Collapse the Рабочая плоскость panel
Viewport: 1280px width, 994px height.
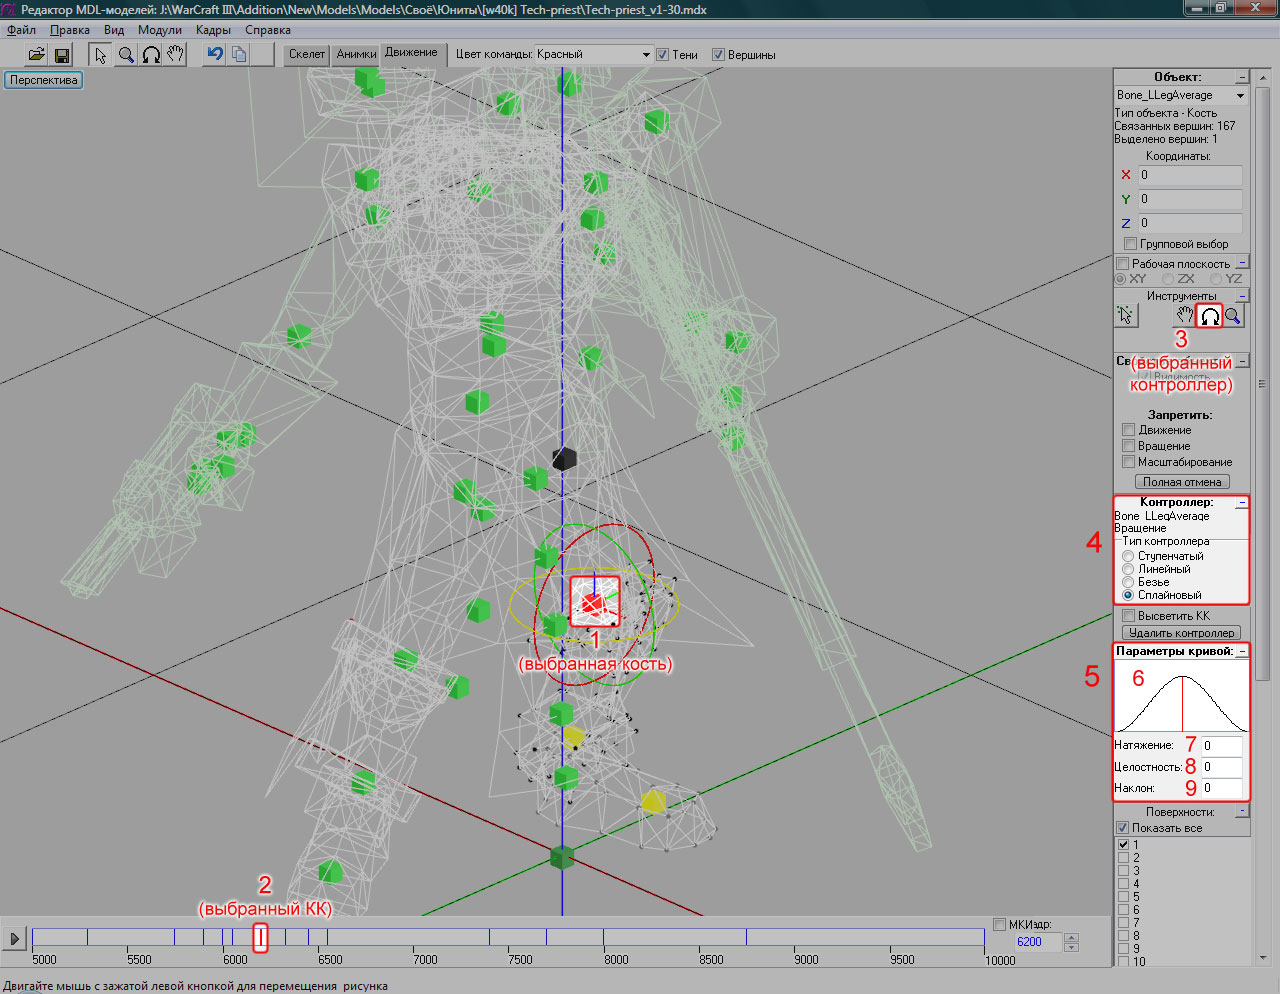click(x=1242, y=263)
